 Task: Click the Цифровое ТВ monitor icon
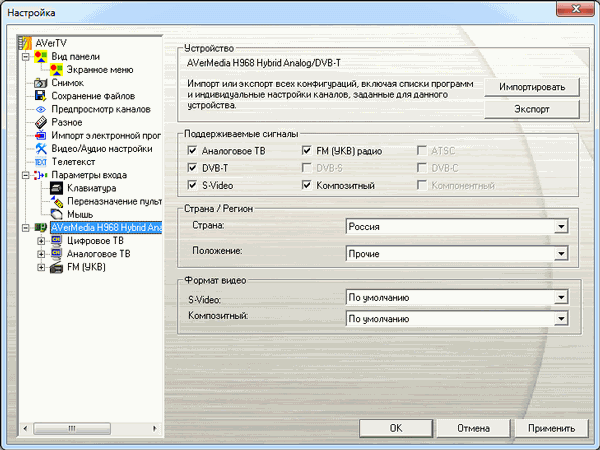click(57, 241)
